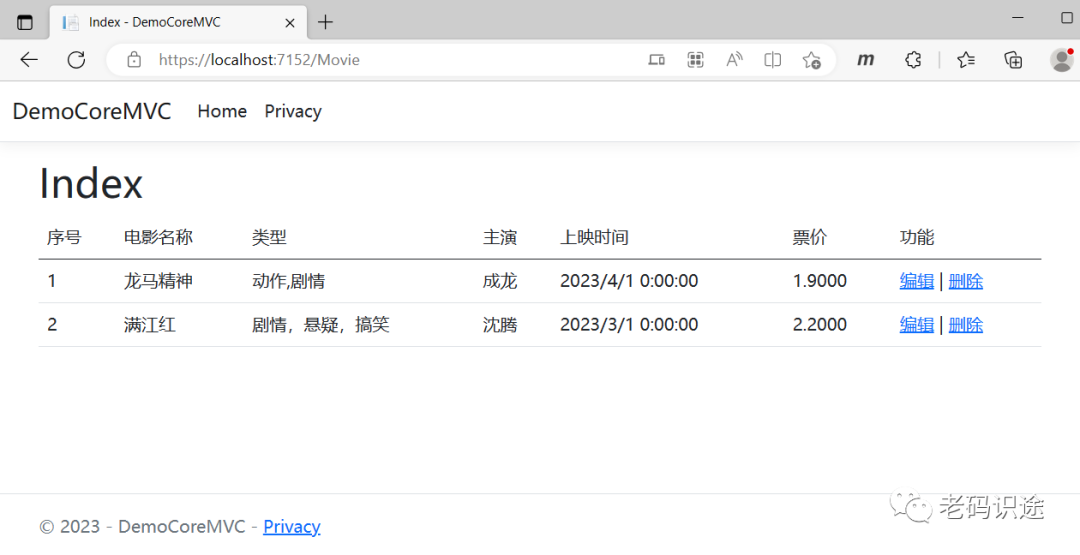View site information lock icon

[134, 60]
